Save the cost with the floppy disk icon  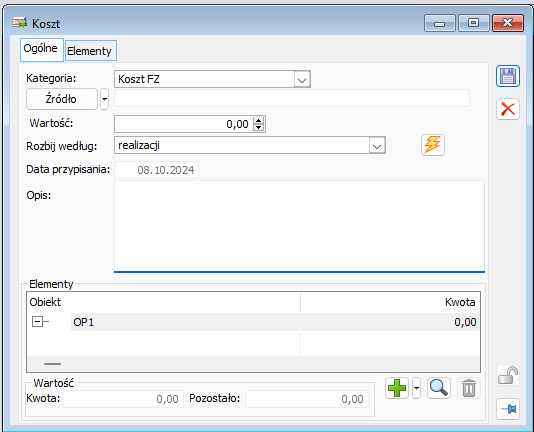pos(507,76)
